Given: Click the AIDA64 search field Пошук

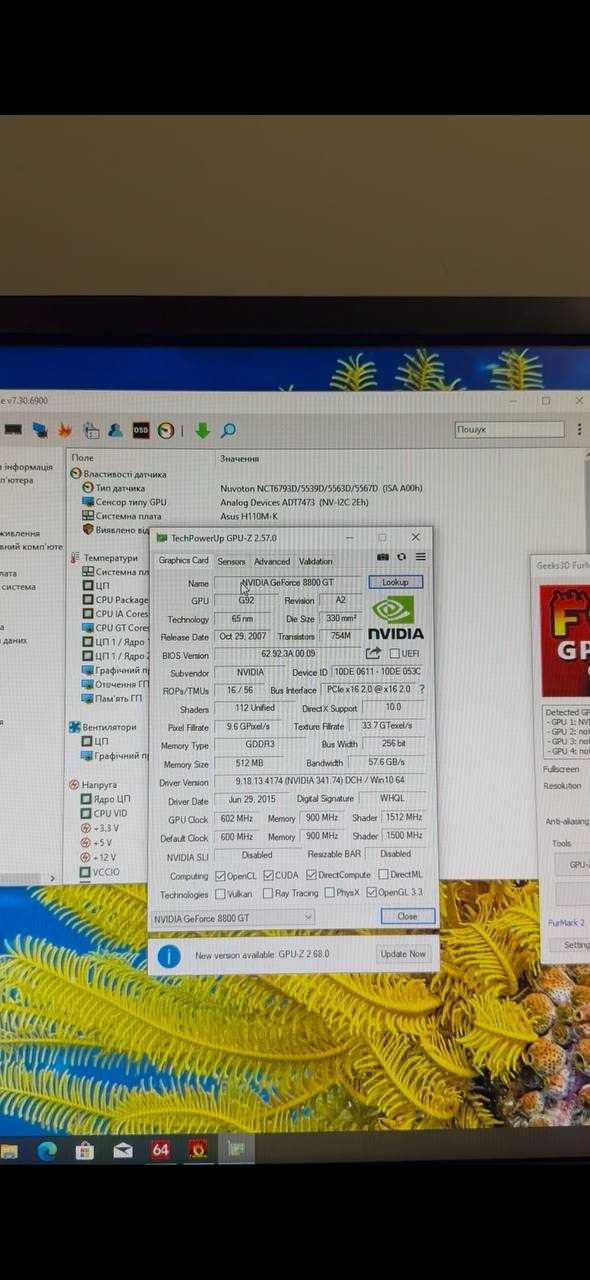Looking at the screenshot, I should [x=509, y=429].
